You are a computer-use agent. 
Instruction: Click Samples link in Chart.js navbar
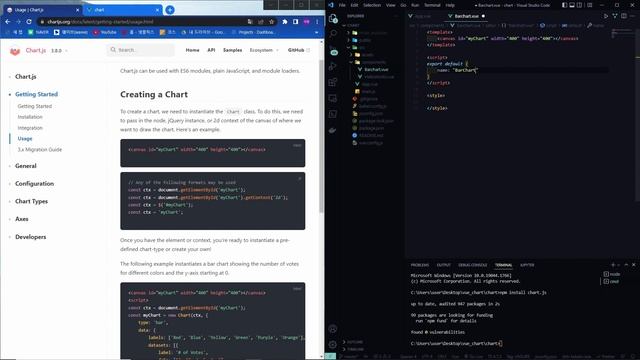pyautogui.click(x=233, y=50)
